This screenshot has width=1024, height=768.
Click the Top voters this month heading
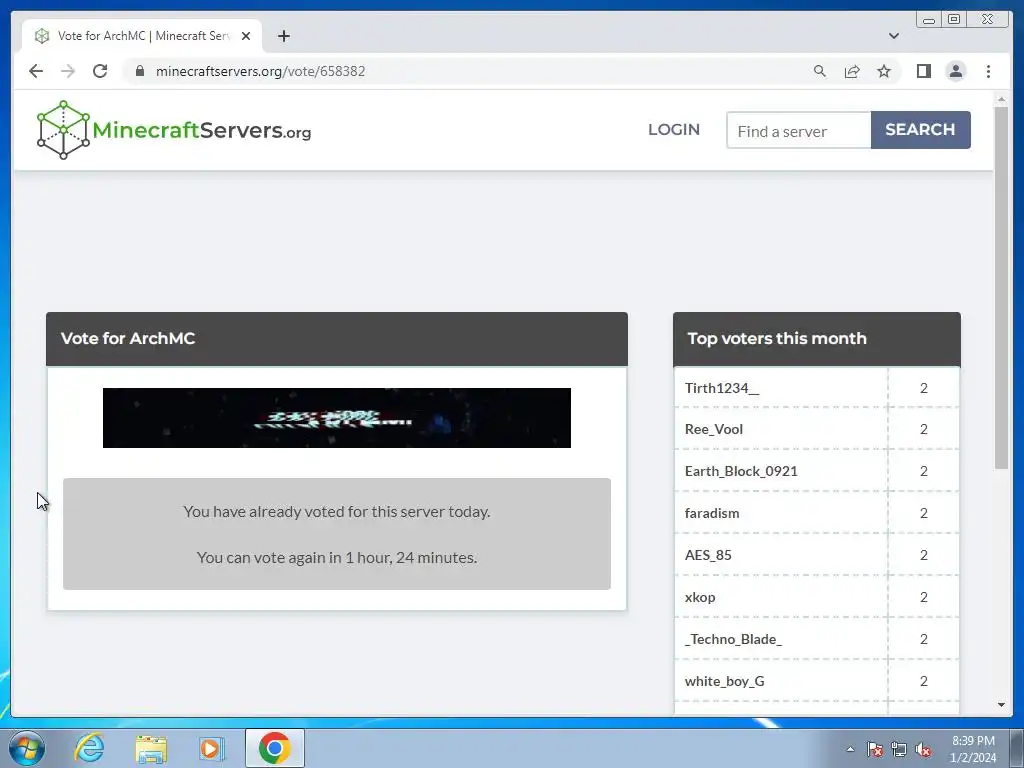pyautogui.click(x=777, y=338)
